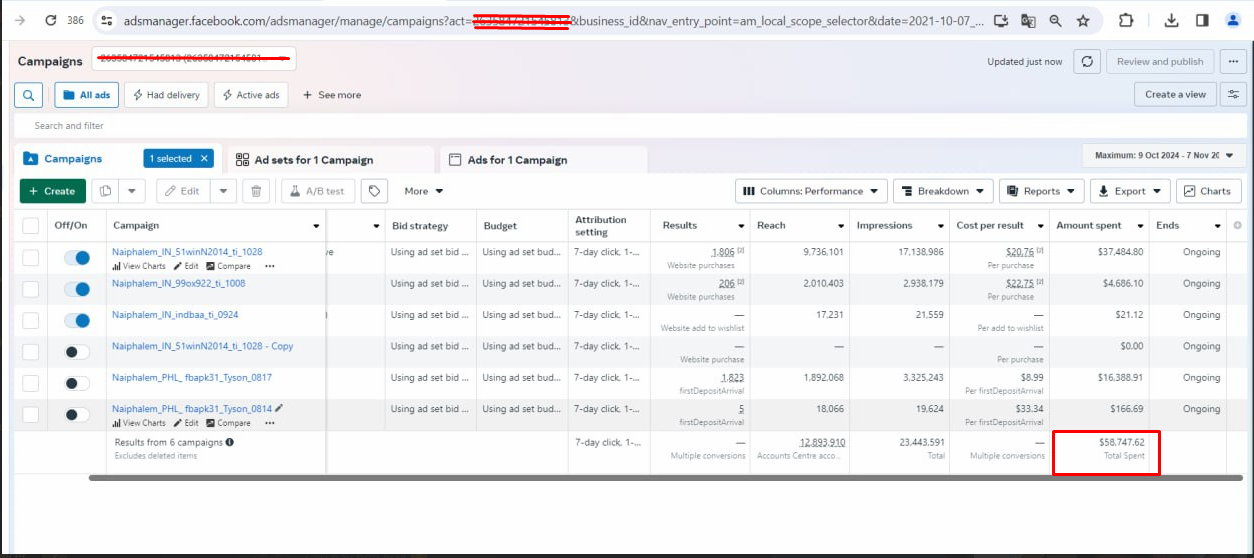Click the search magnifier icon beside All ads
Viewport: 1254px width, 558px height.
coord(28,95)
